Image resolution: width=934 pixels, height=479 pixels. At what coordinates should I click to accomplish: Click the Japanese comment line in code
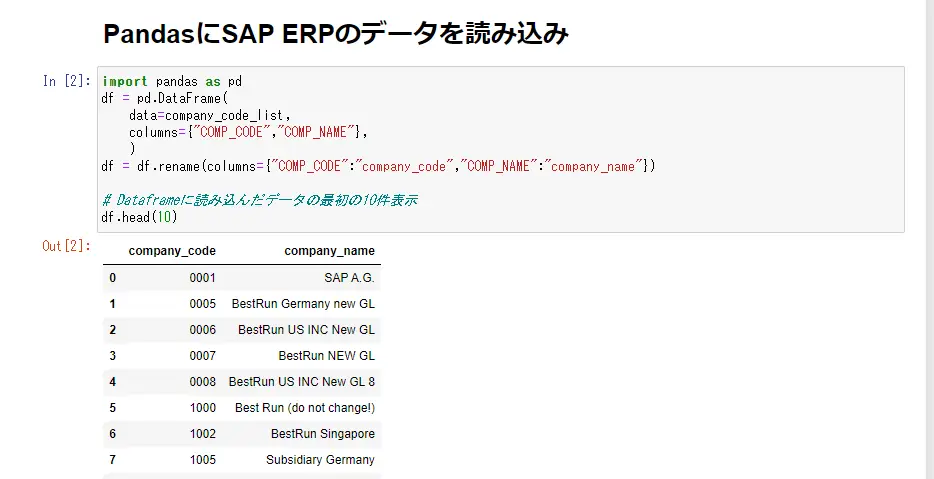[x=260, y=200]
